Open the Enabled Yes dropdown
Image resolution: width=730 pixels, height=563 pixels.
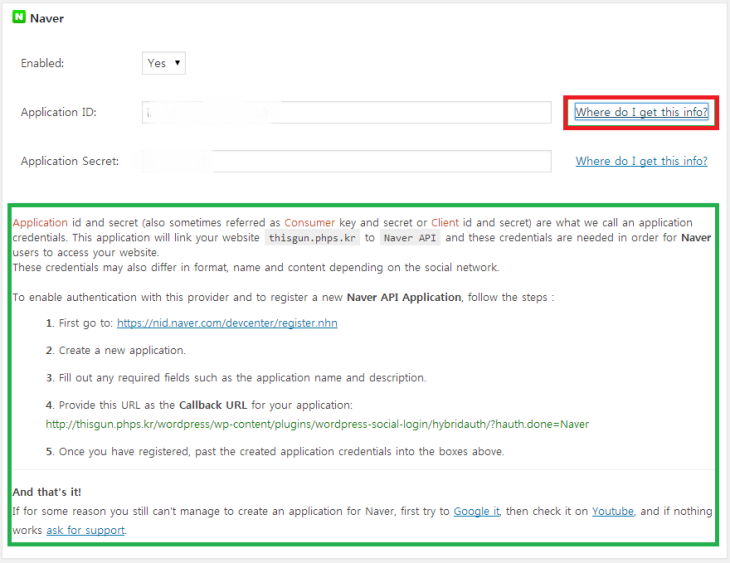coord(163,63)
